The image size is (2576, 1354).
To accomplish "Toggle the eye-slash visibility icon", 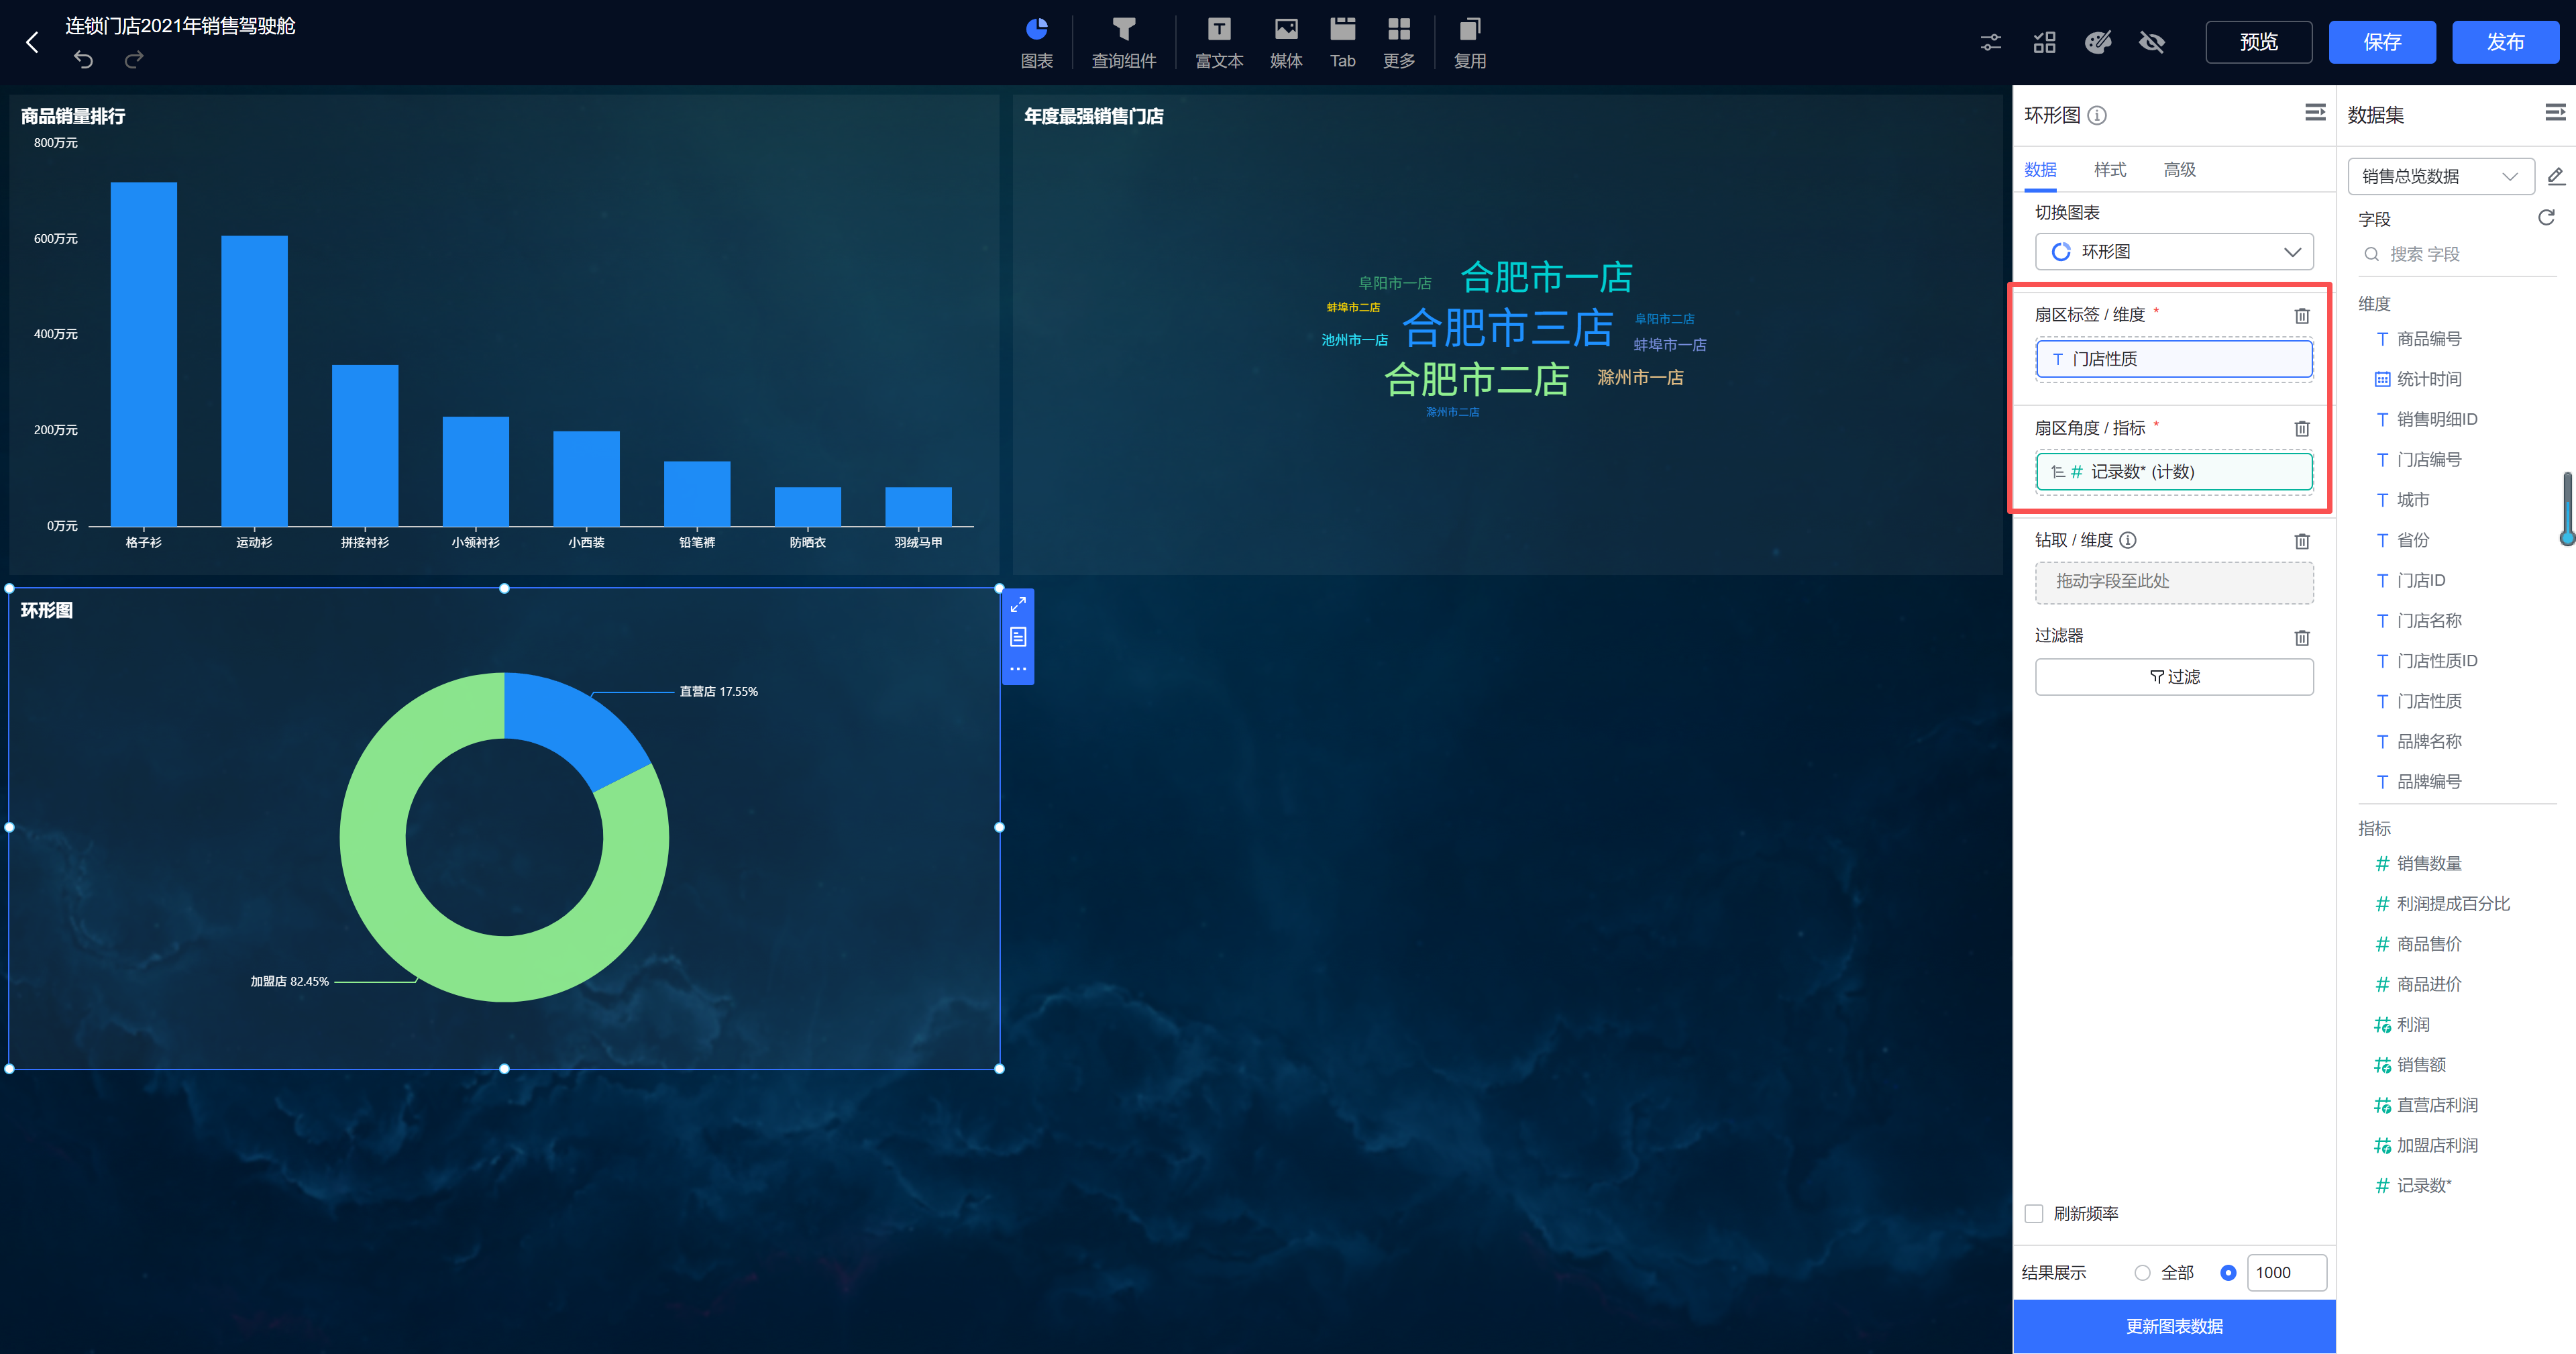I will 2151,42.
